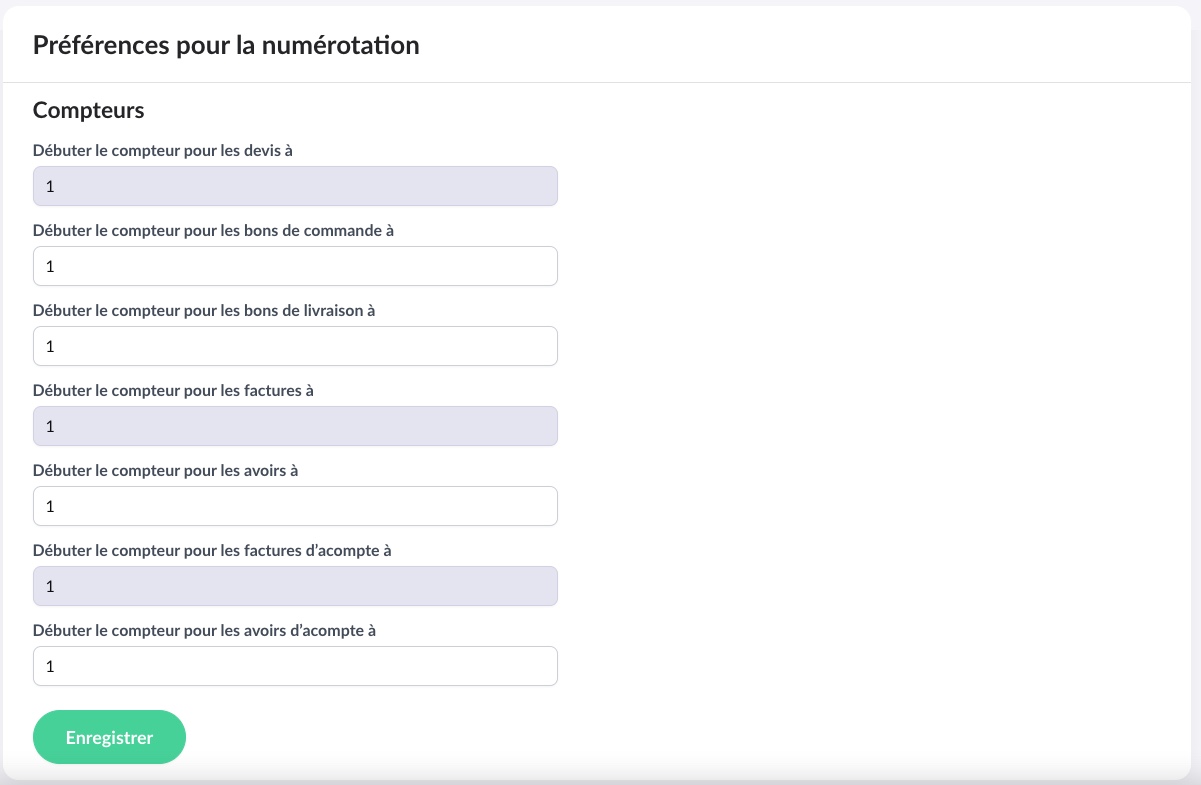The height and width of the screenshot is (785, 1201).
Task: Click label for bons de commande counter
Action: pos(214,230)
